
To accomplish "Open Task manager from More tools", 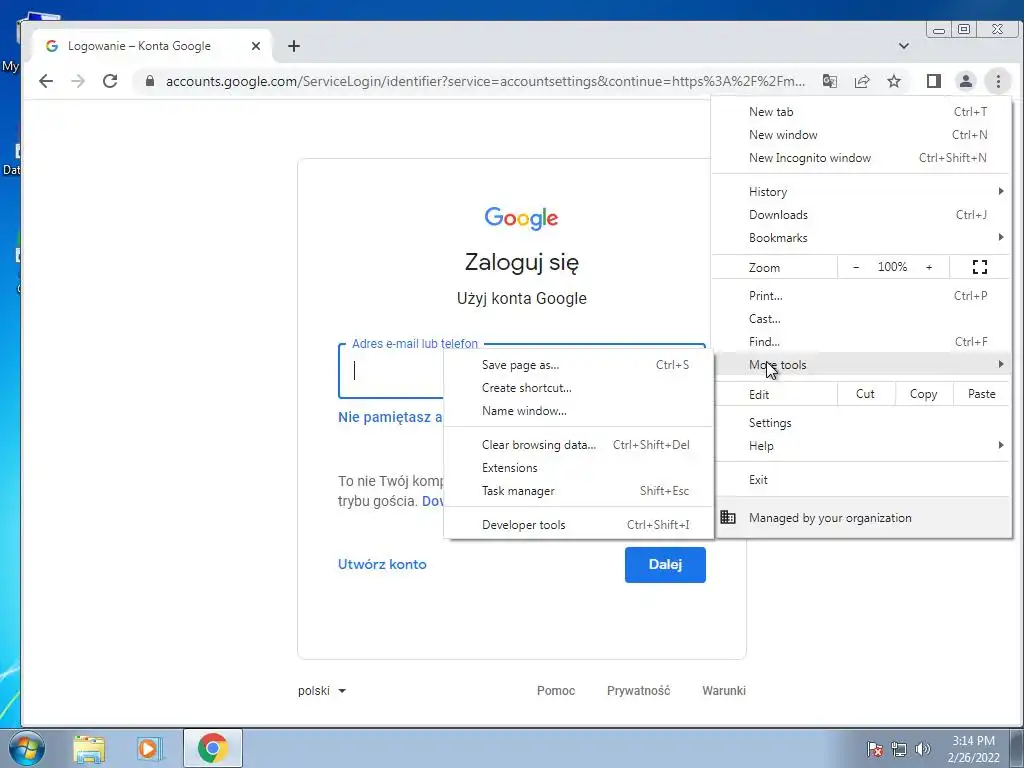I will (x=579, y=490).
